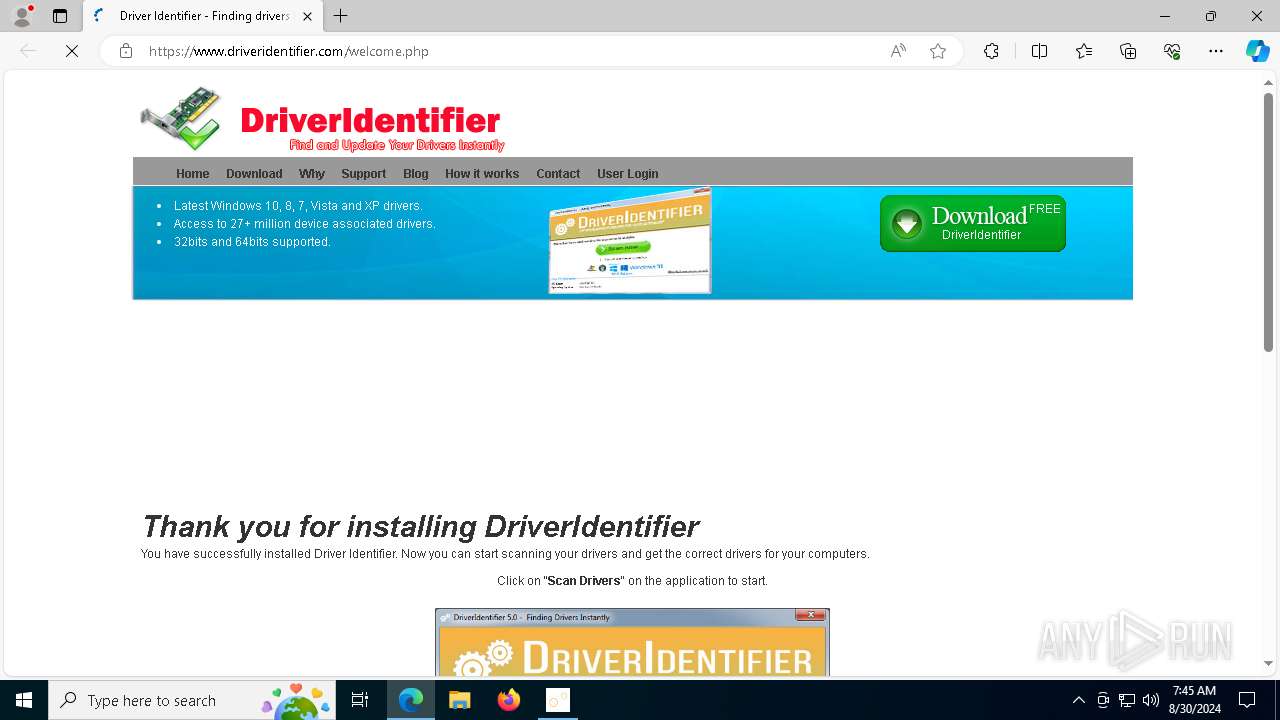Click 'Access to 27+ million' bullet text
Screen dimensions: 1280x720
(x=305, y=224)
